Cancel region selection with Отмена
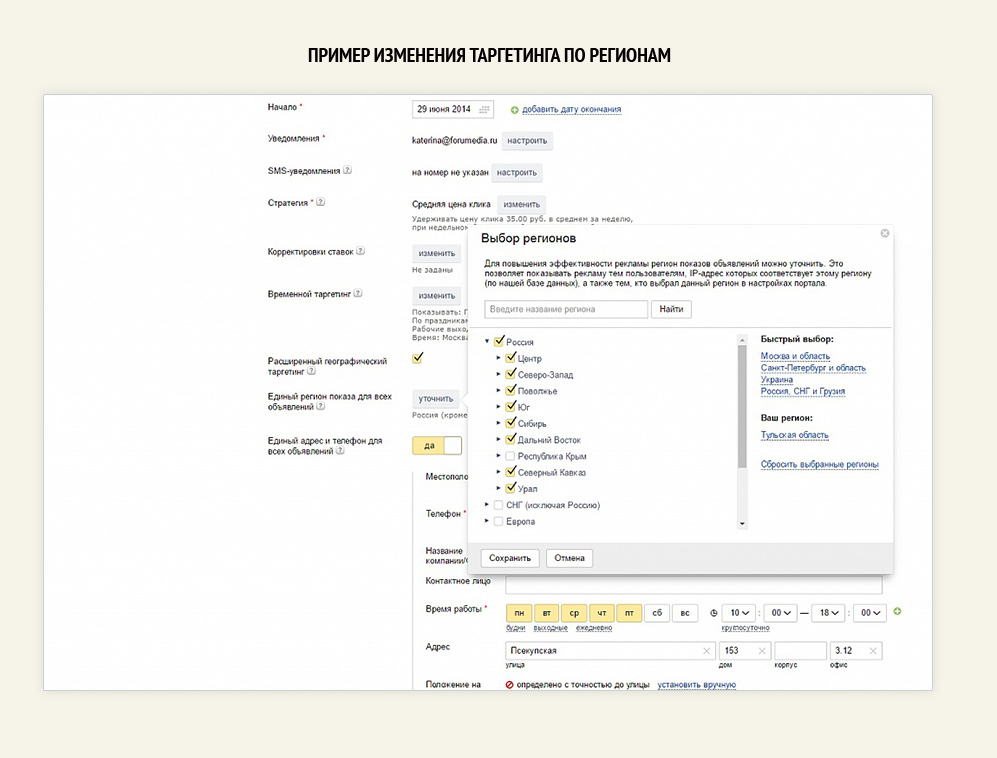Screen dimensions: 997x758 (569, 558)
